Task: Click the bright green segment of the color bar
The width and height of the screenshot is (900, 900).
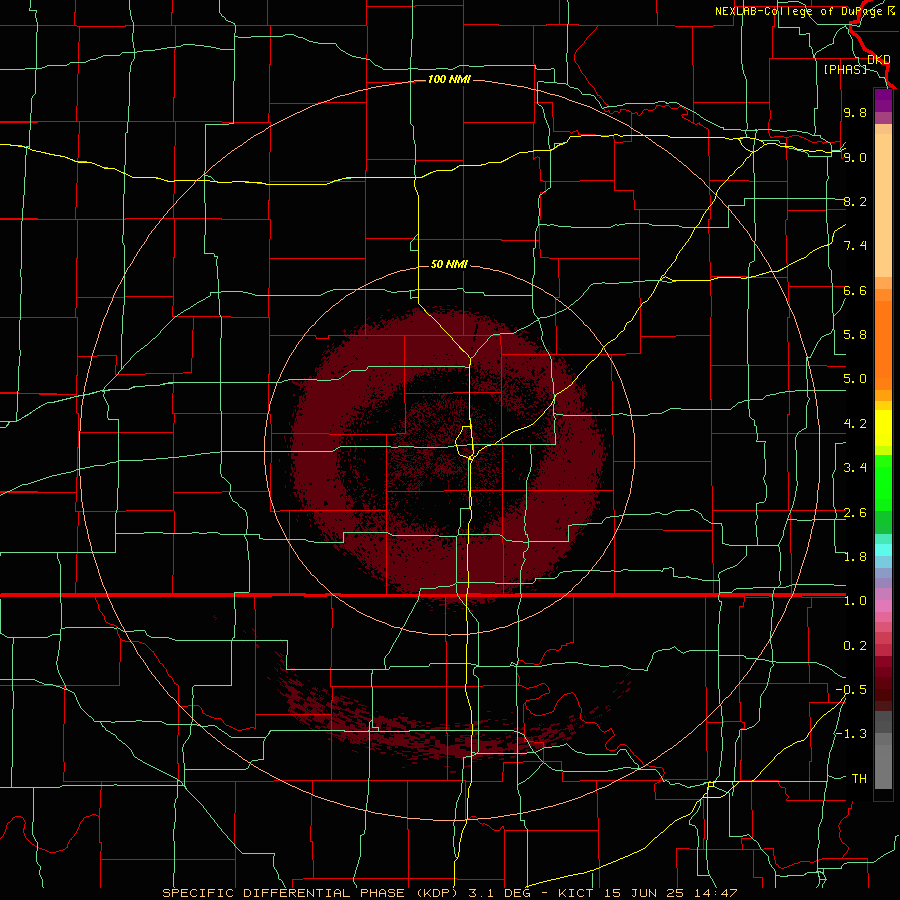Action: [883, 482]
